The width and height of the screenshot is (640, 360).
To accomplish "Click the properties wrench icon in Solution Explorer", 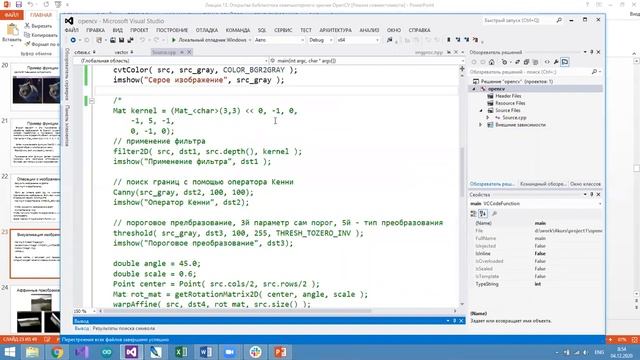I will point(556,62).
